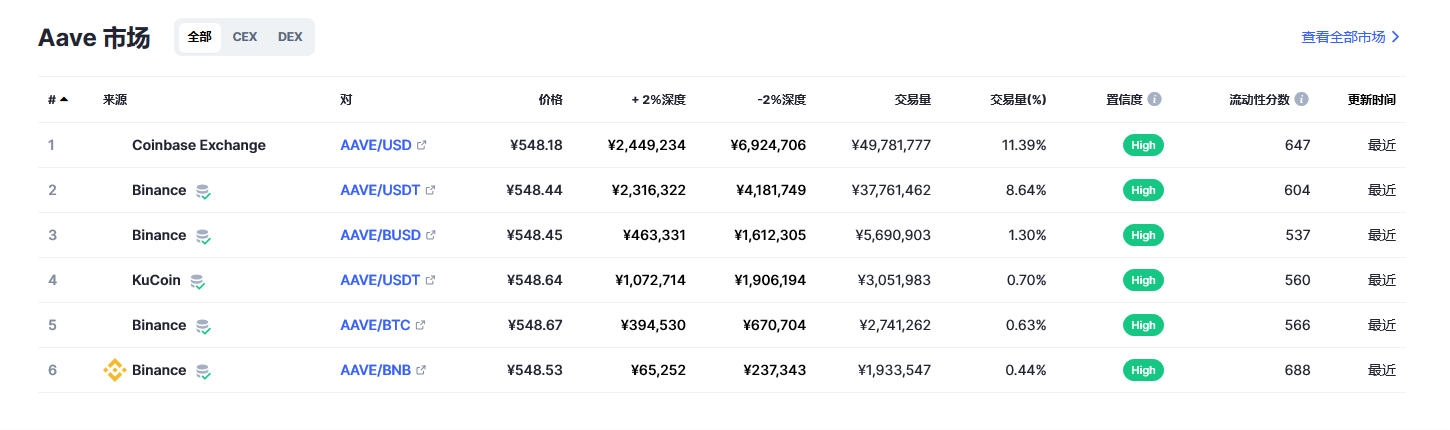Sort by the # column arrow
1450x430 pixels.
tap(64, 100)
